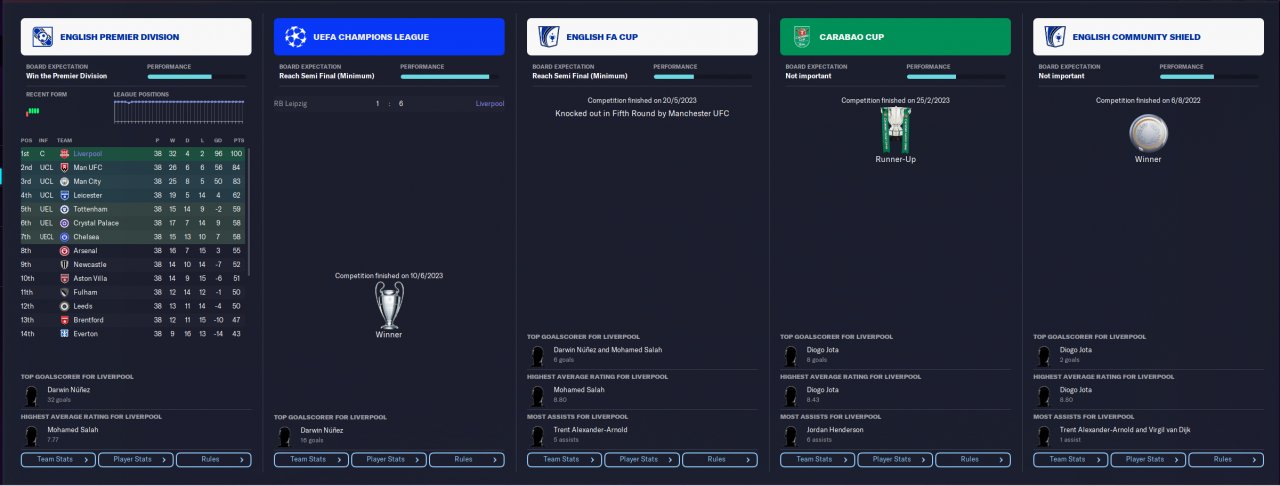The width and height of the screenshot is (1280, 486).
Task: Click the Man UFC club badge
Action: click(64, 168)
